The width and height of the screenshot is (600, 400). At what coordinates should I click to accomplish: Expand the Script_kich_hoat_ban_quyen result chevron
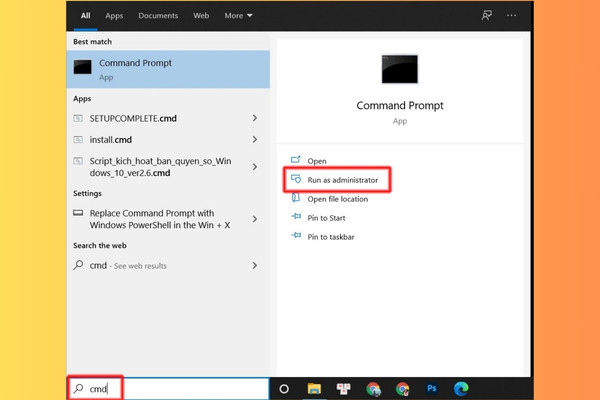[x=255, y=167]
